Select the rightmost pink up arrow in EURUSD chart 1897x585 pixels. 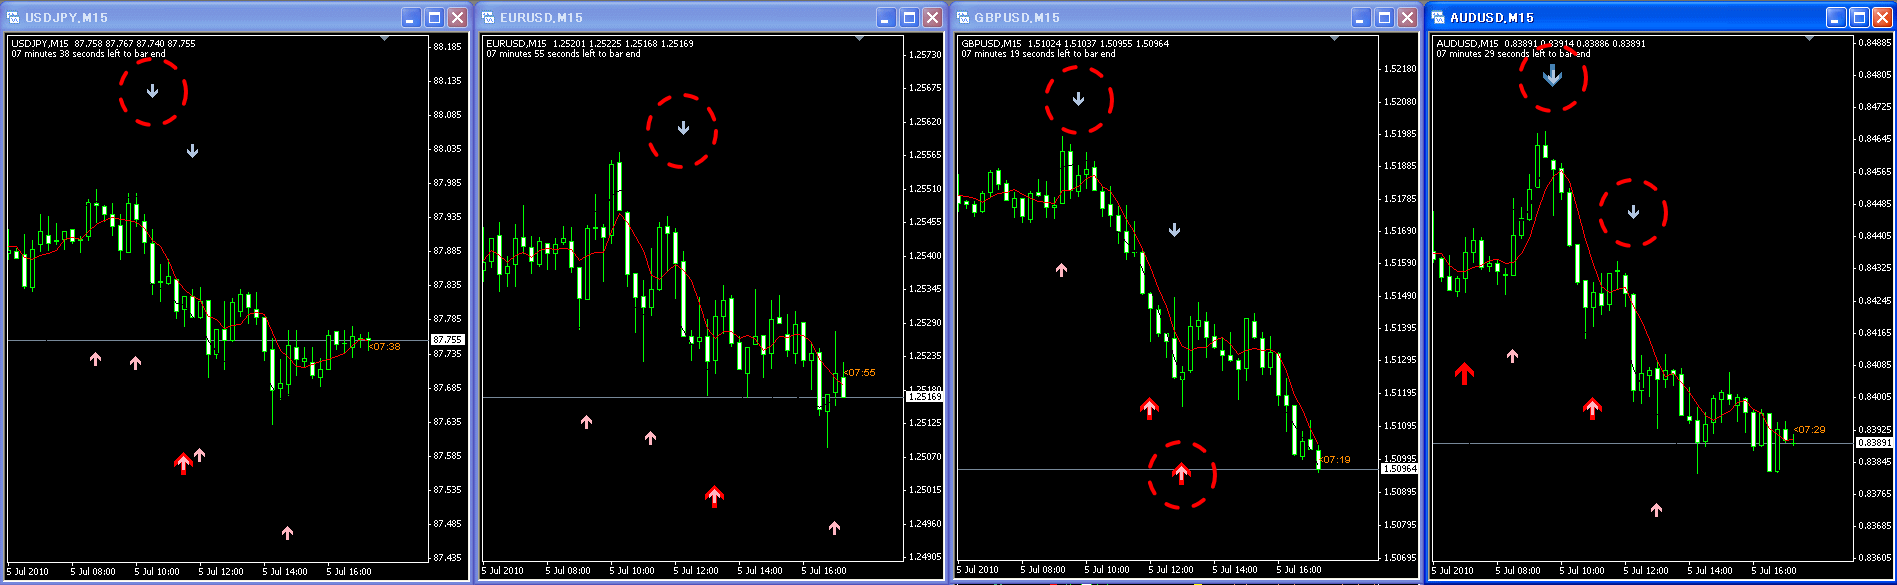835,527
